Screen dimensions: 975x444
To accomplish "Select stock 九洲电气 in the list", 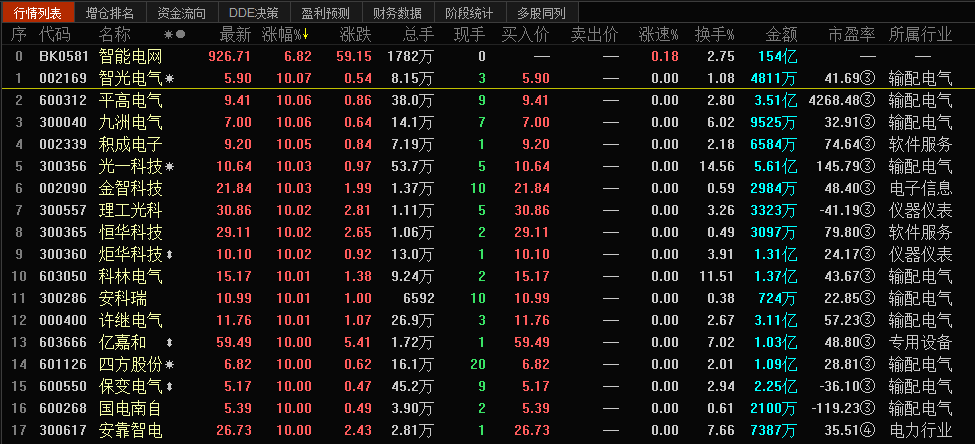I will coord(131,123).
